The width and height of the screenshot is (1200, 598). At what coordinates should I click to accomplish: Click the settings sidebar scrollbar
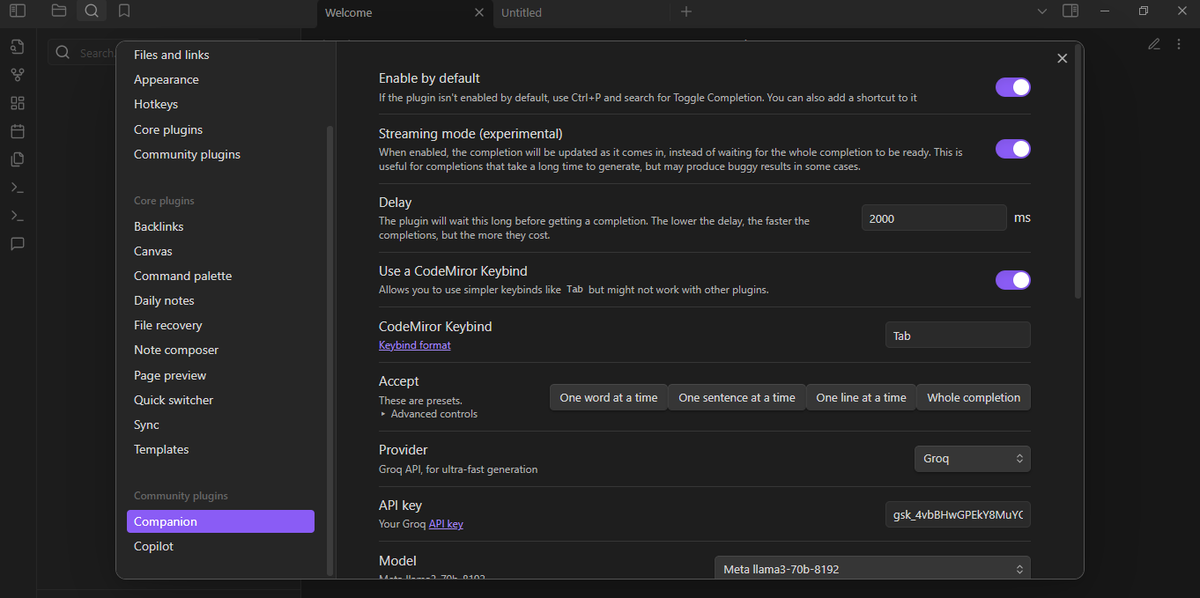coord(329,350)
